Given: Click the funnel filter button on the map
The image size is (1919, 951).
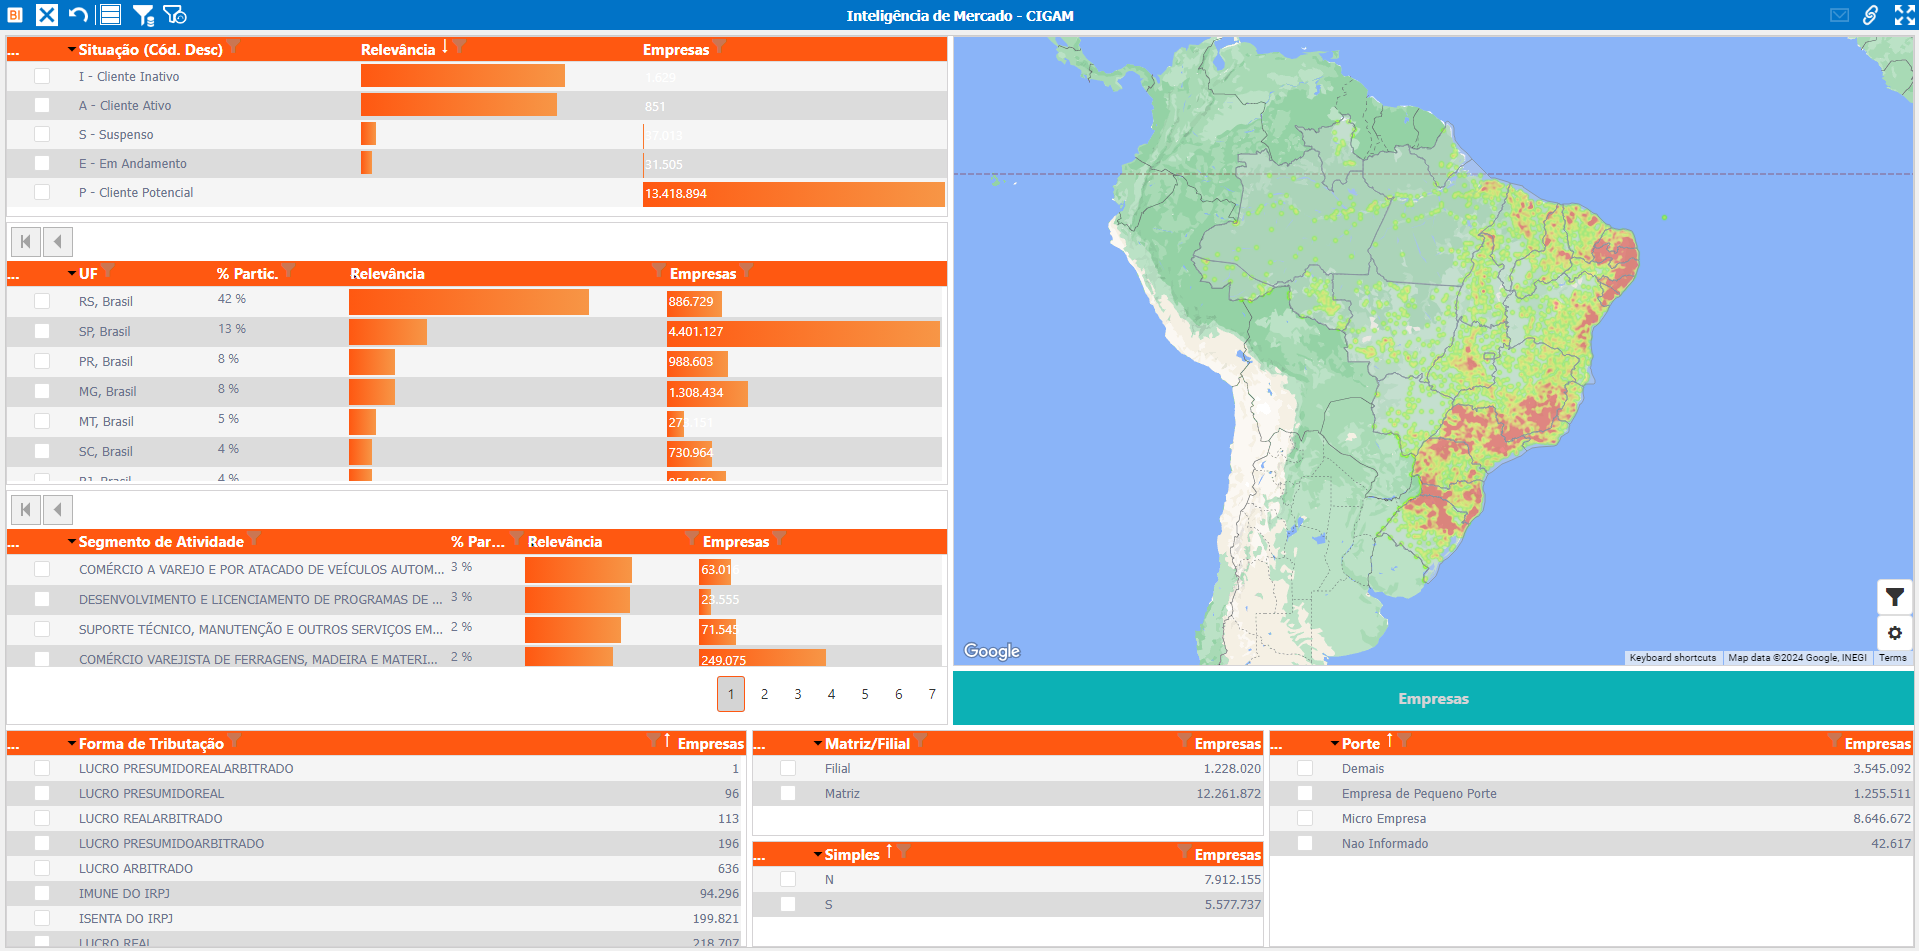Looking at the screenshot, I should 1895,598.
